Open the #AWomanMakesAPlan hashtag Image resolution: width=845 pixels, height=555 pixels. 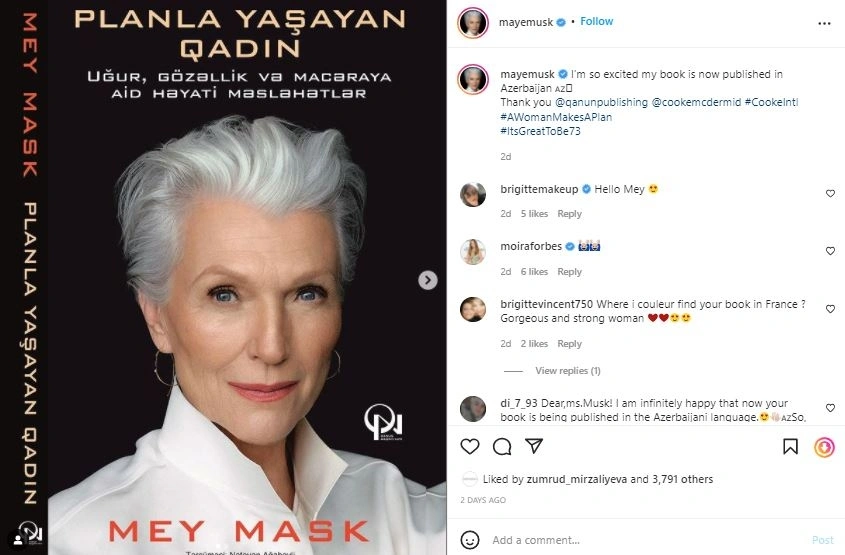[x=555, y=117]
